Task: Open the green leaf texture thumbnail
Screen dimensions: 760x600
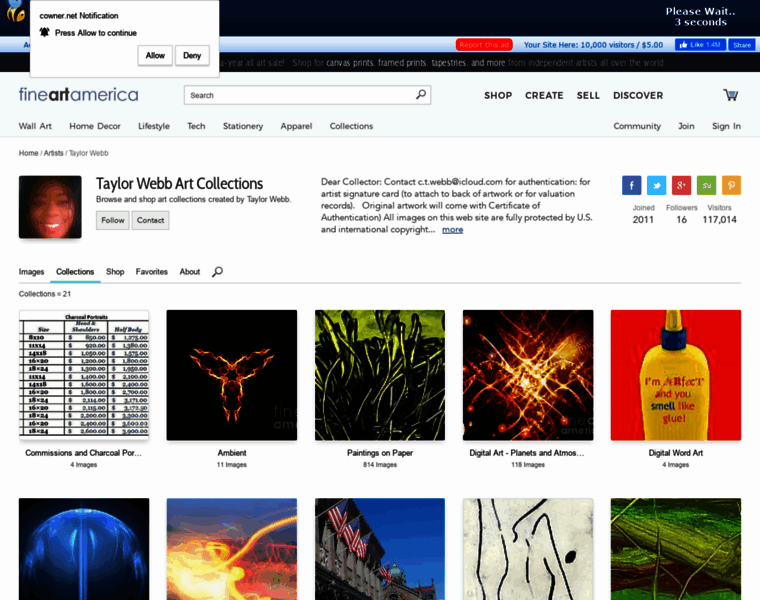Action: click(x=676, y=549)
